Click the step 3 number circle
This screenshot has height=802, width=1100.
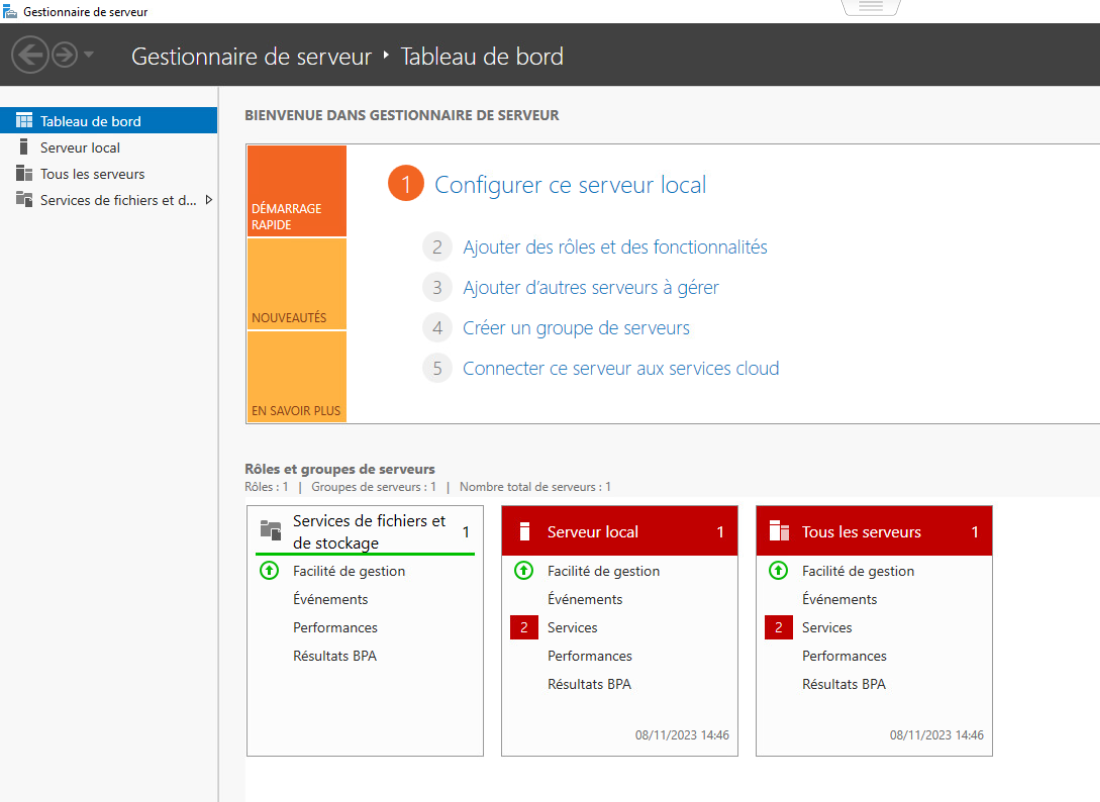pos(437,288)
